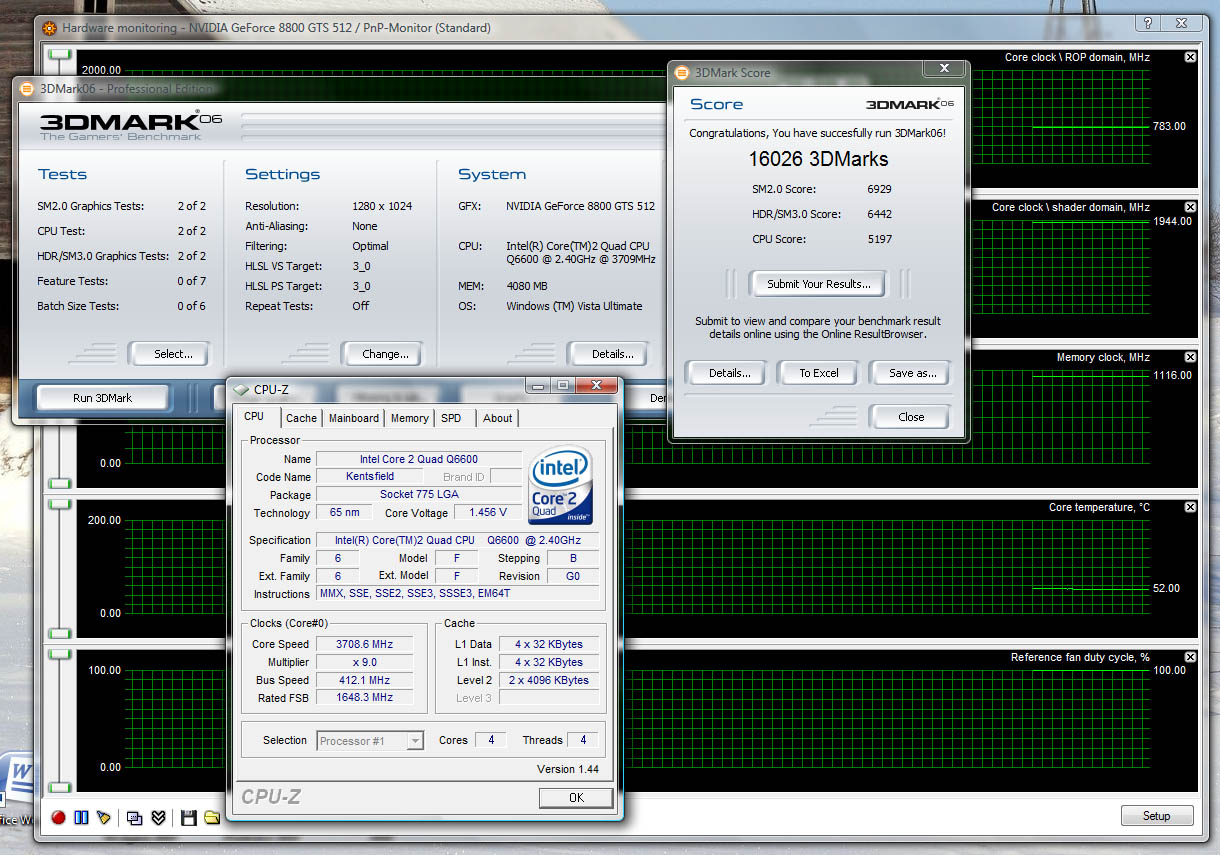This screenshot has width=1220, height=855.
Task: Minimize the CPU-Z window
Action: pyautogui.click(x=539, y=385)
